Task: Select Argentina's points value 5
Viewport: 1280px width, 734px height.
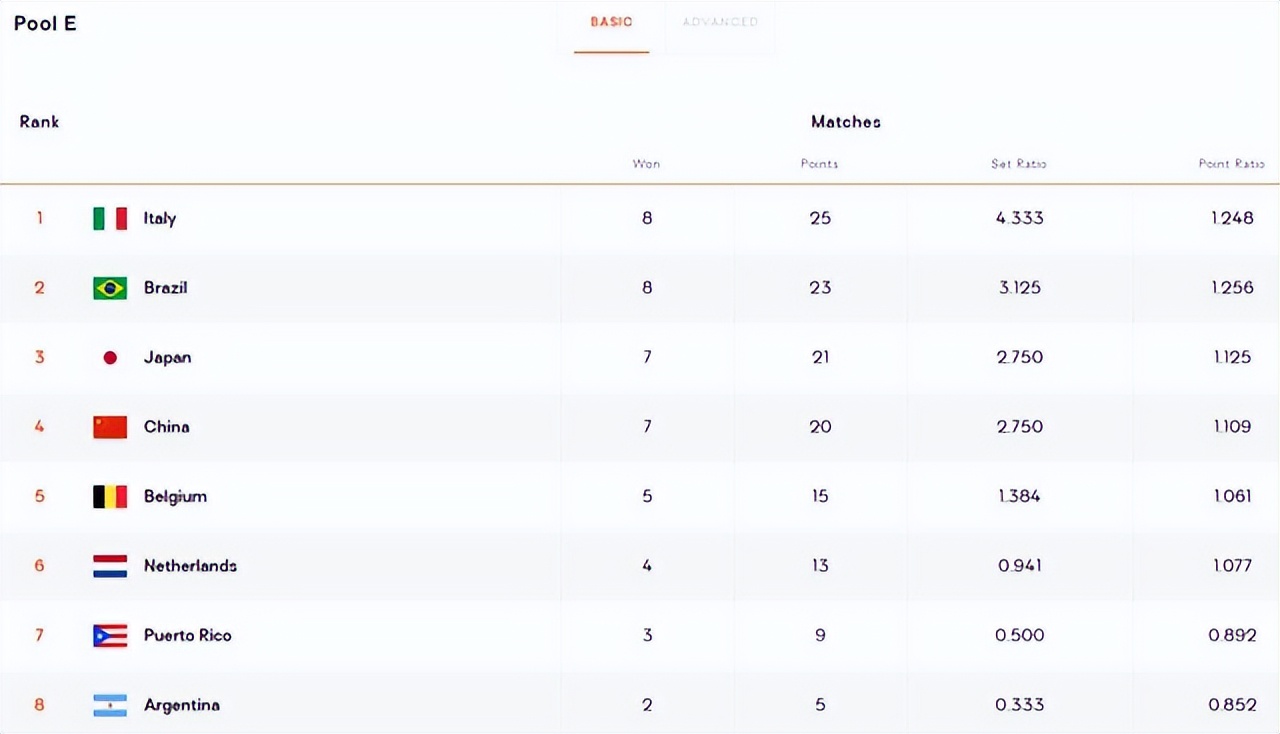Action: click(x=820, y=705)
